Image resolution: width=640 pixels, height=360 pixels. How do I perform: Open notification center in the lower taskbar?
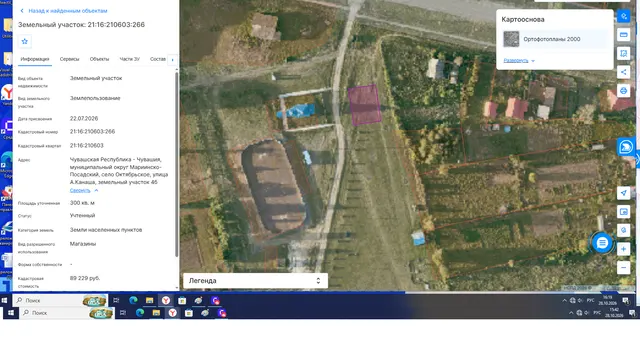[x=632, y=313]
